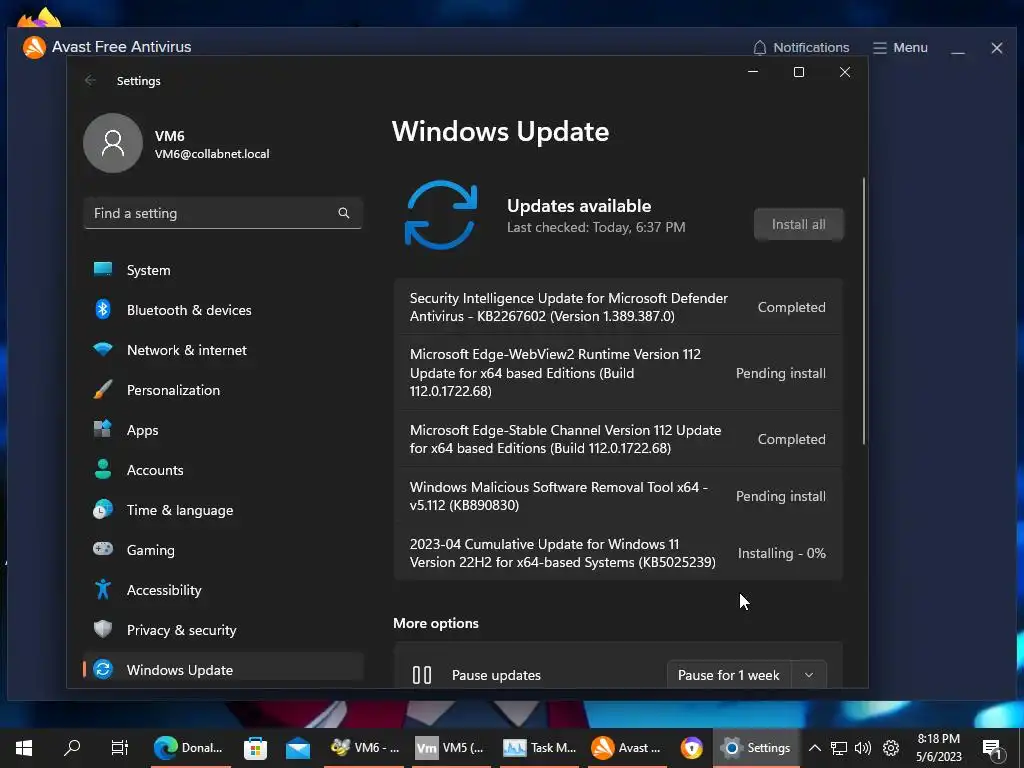
Task: Click the Accessibility figure icon
Action: click(x=103, y=589)
